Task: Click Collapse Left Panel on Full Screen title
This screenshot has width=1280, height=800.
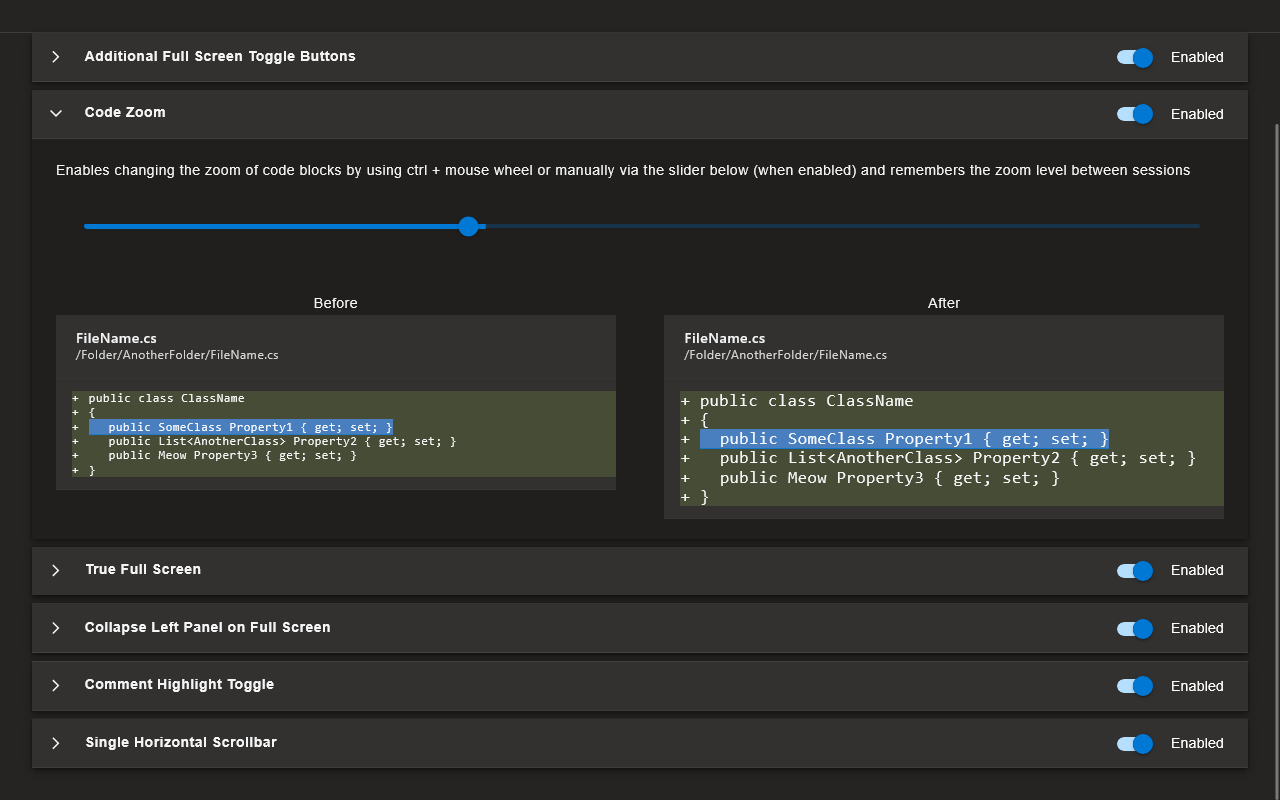Action: (207, 627)
